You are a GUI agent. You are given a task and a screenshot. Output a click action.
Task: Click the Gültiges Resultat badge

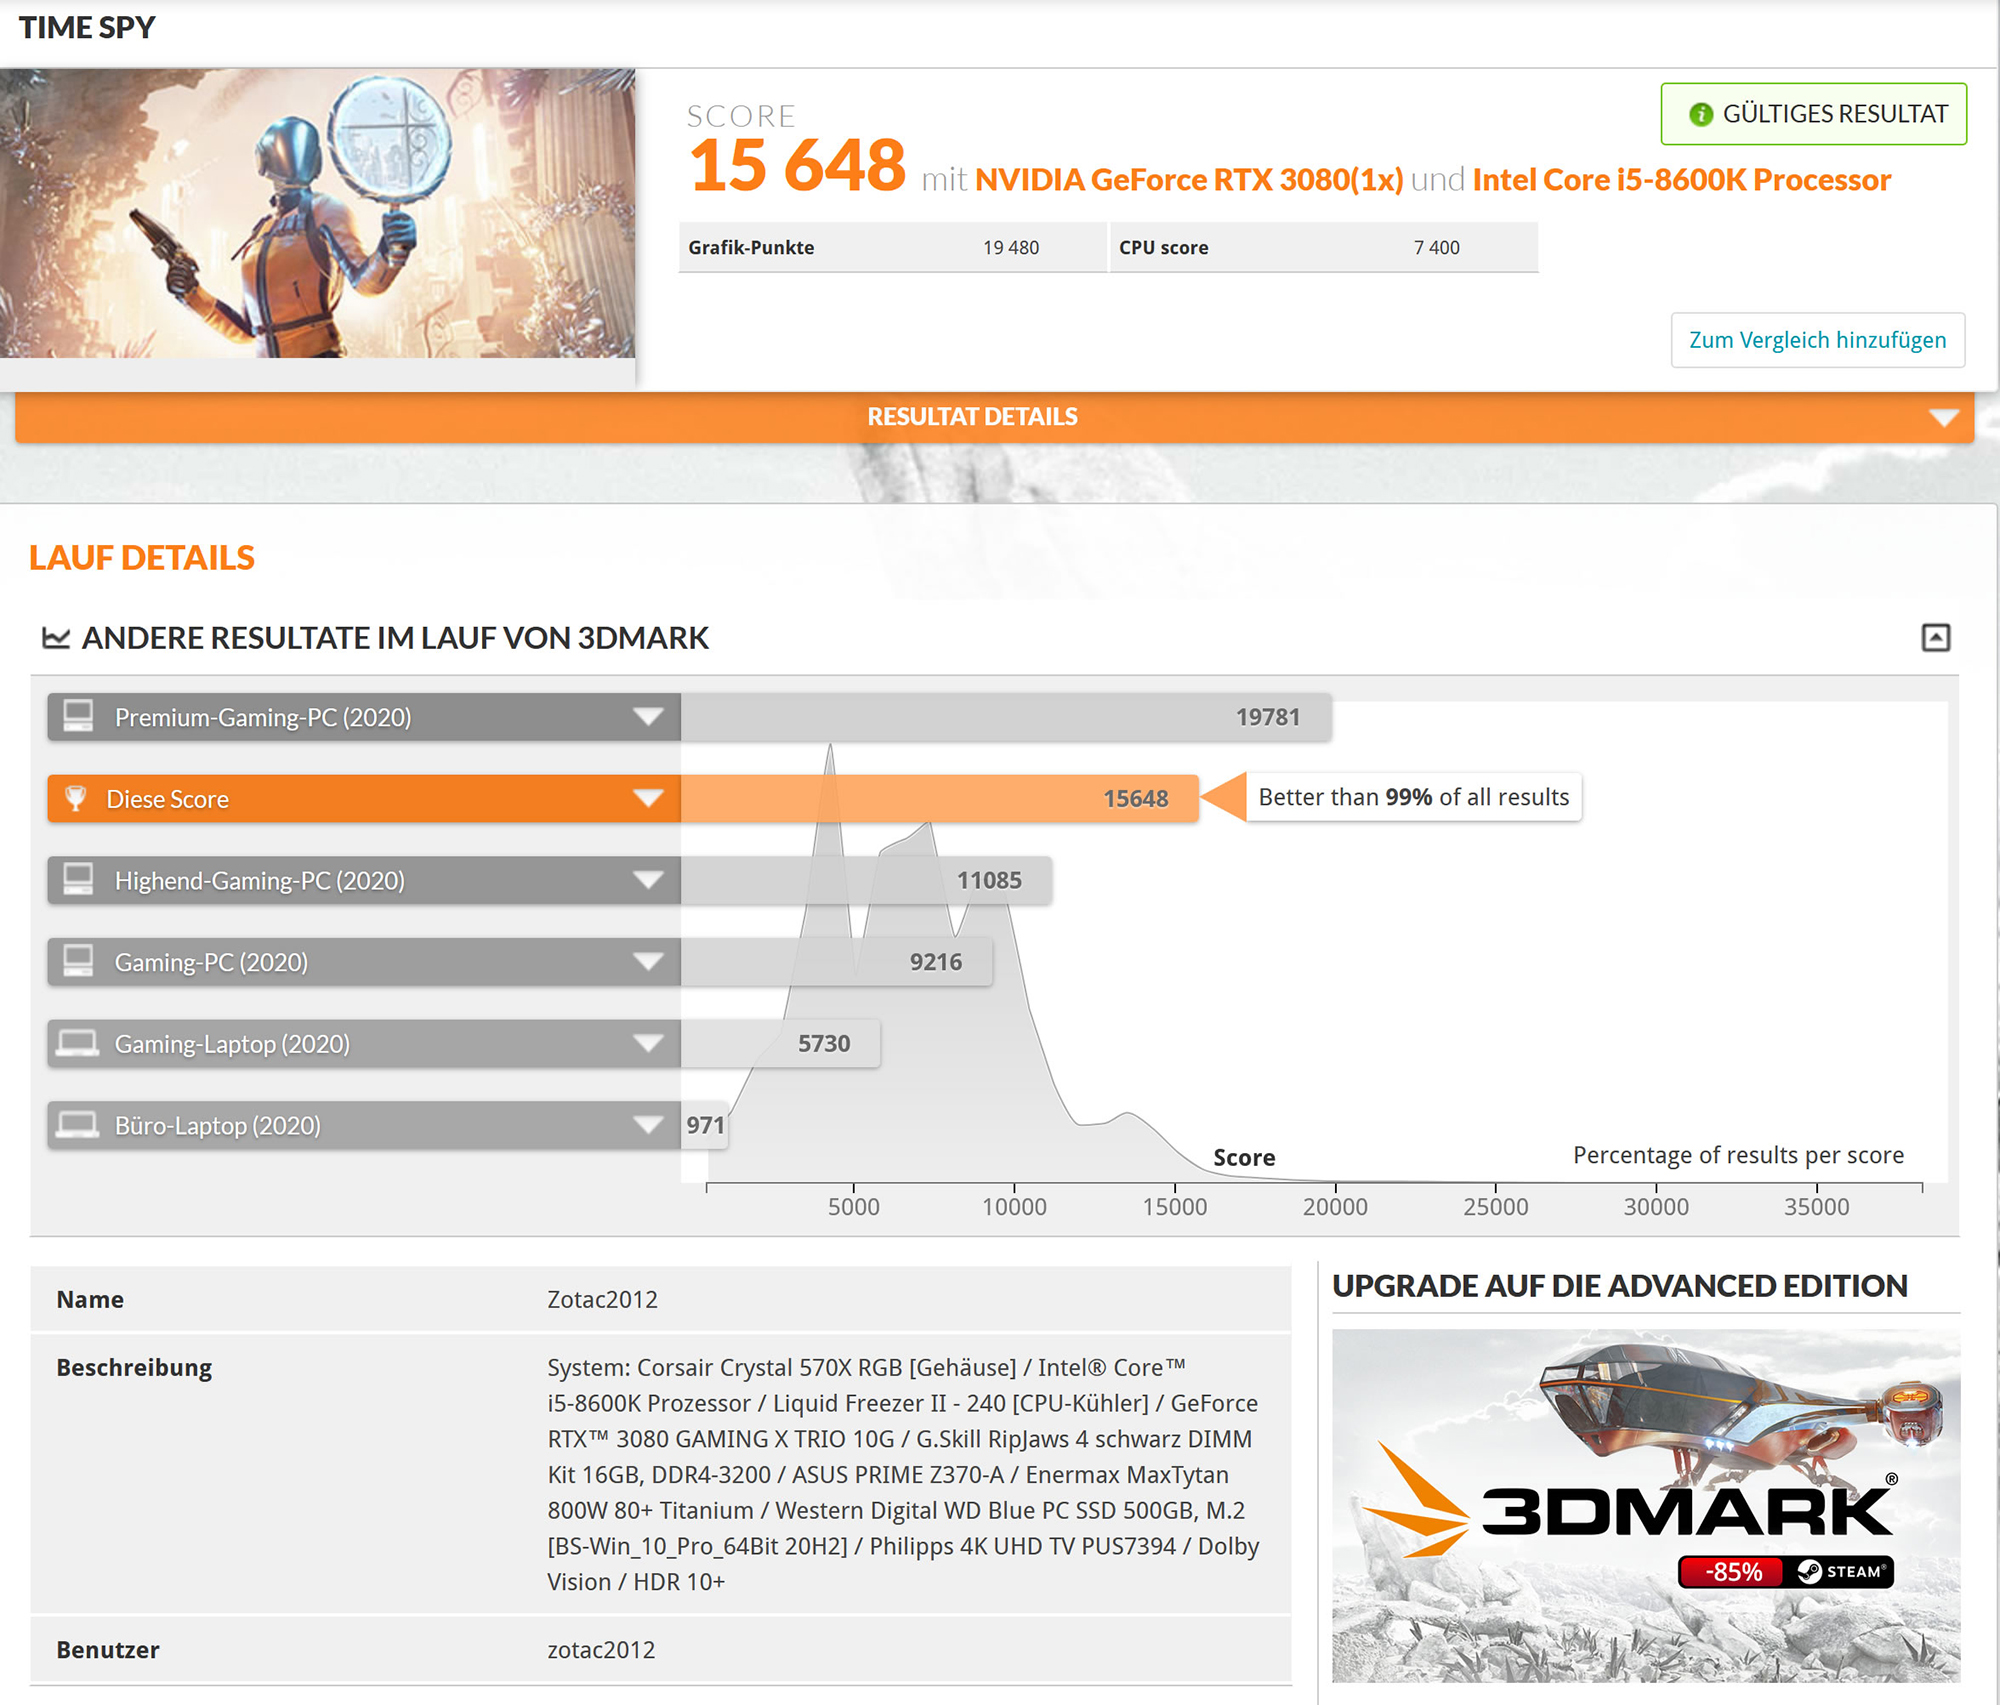1813,114
